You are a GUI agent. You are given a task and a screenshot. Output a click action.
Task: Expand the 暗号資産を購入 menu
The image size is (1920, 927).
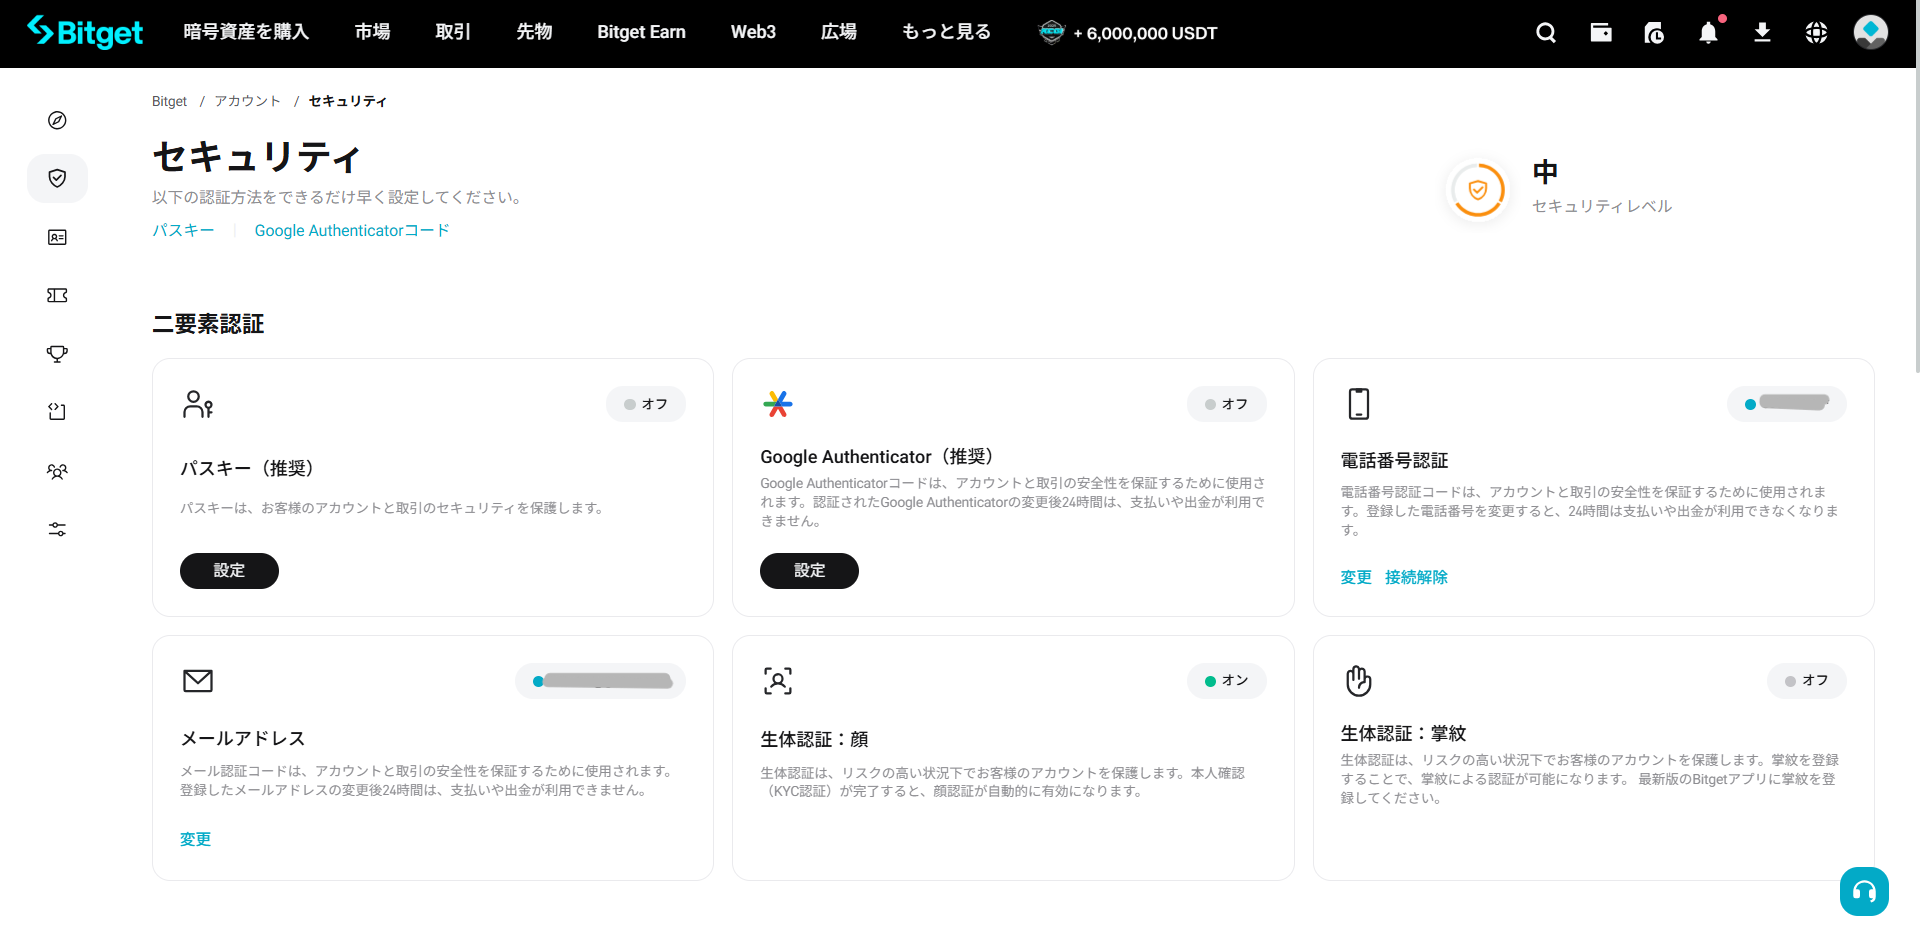pos(246,32)
